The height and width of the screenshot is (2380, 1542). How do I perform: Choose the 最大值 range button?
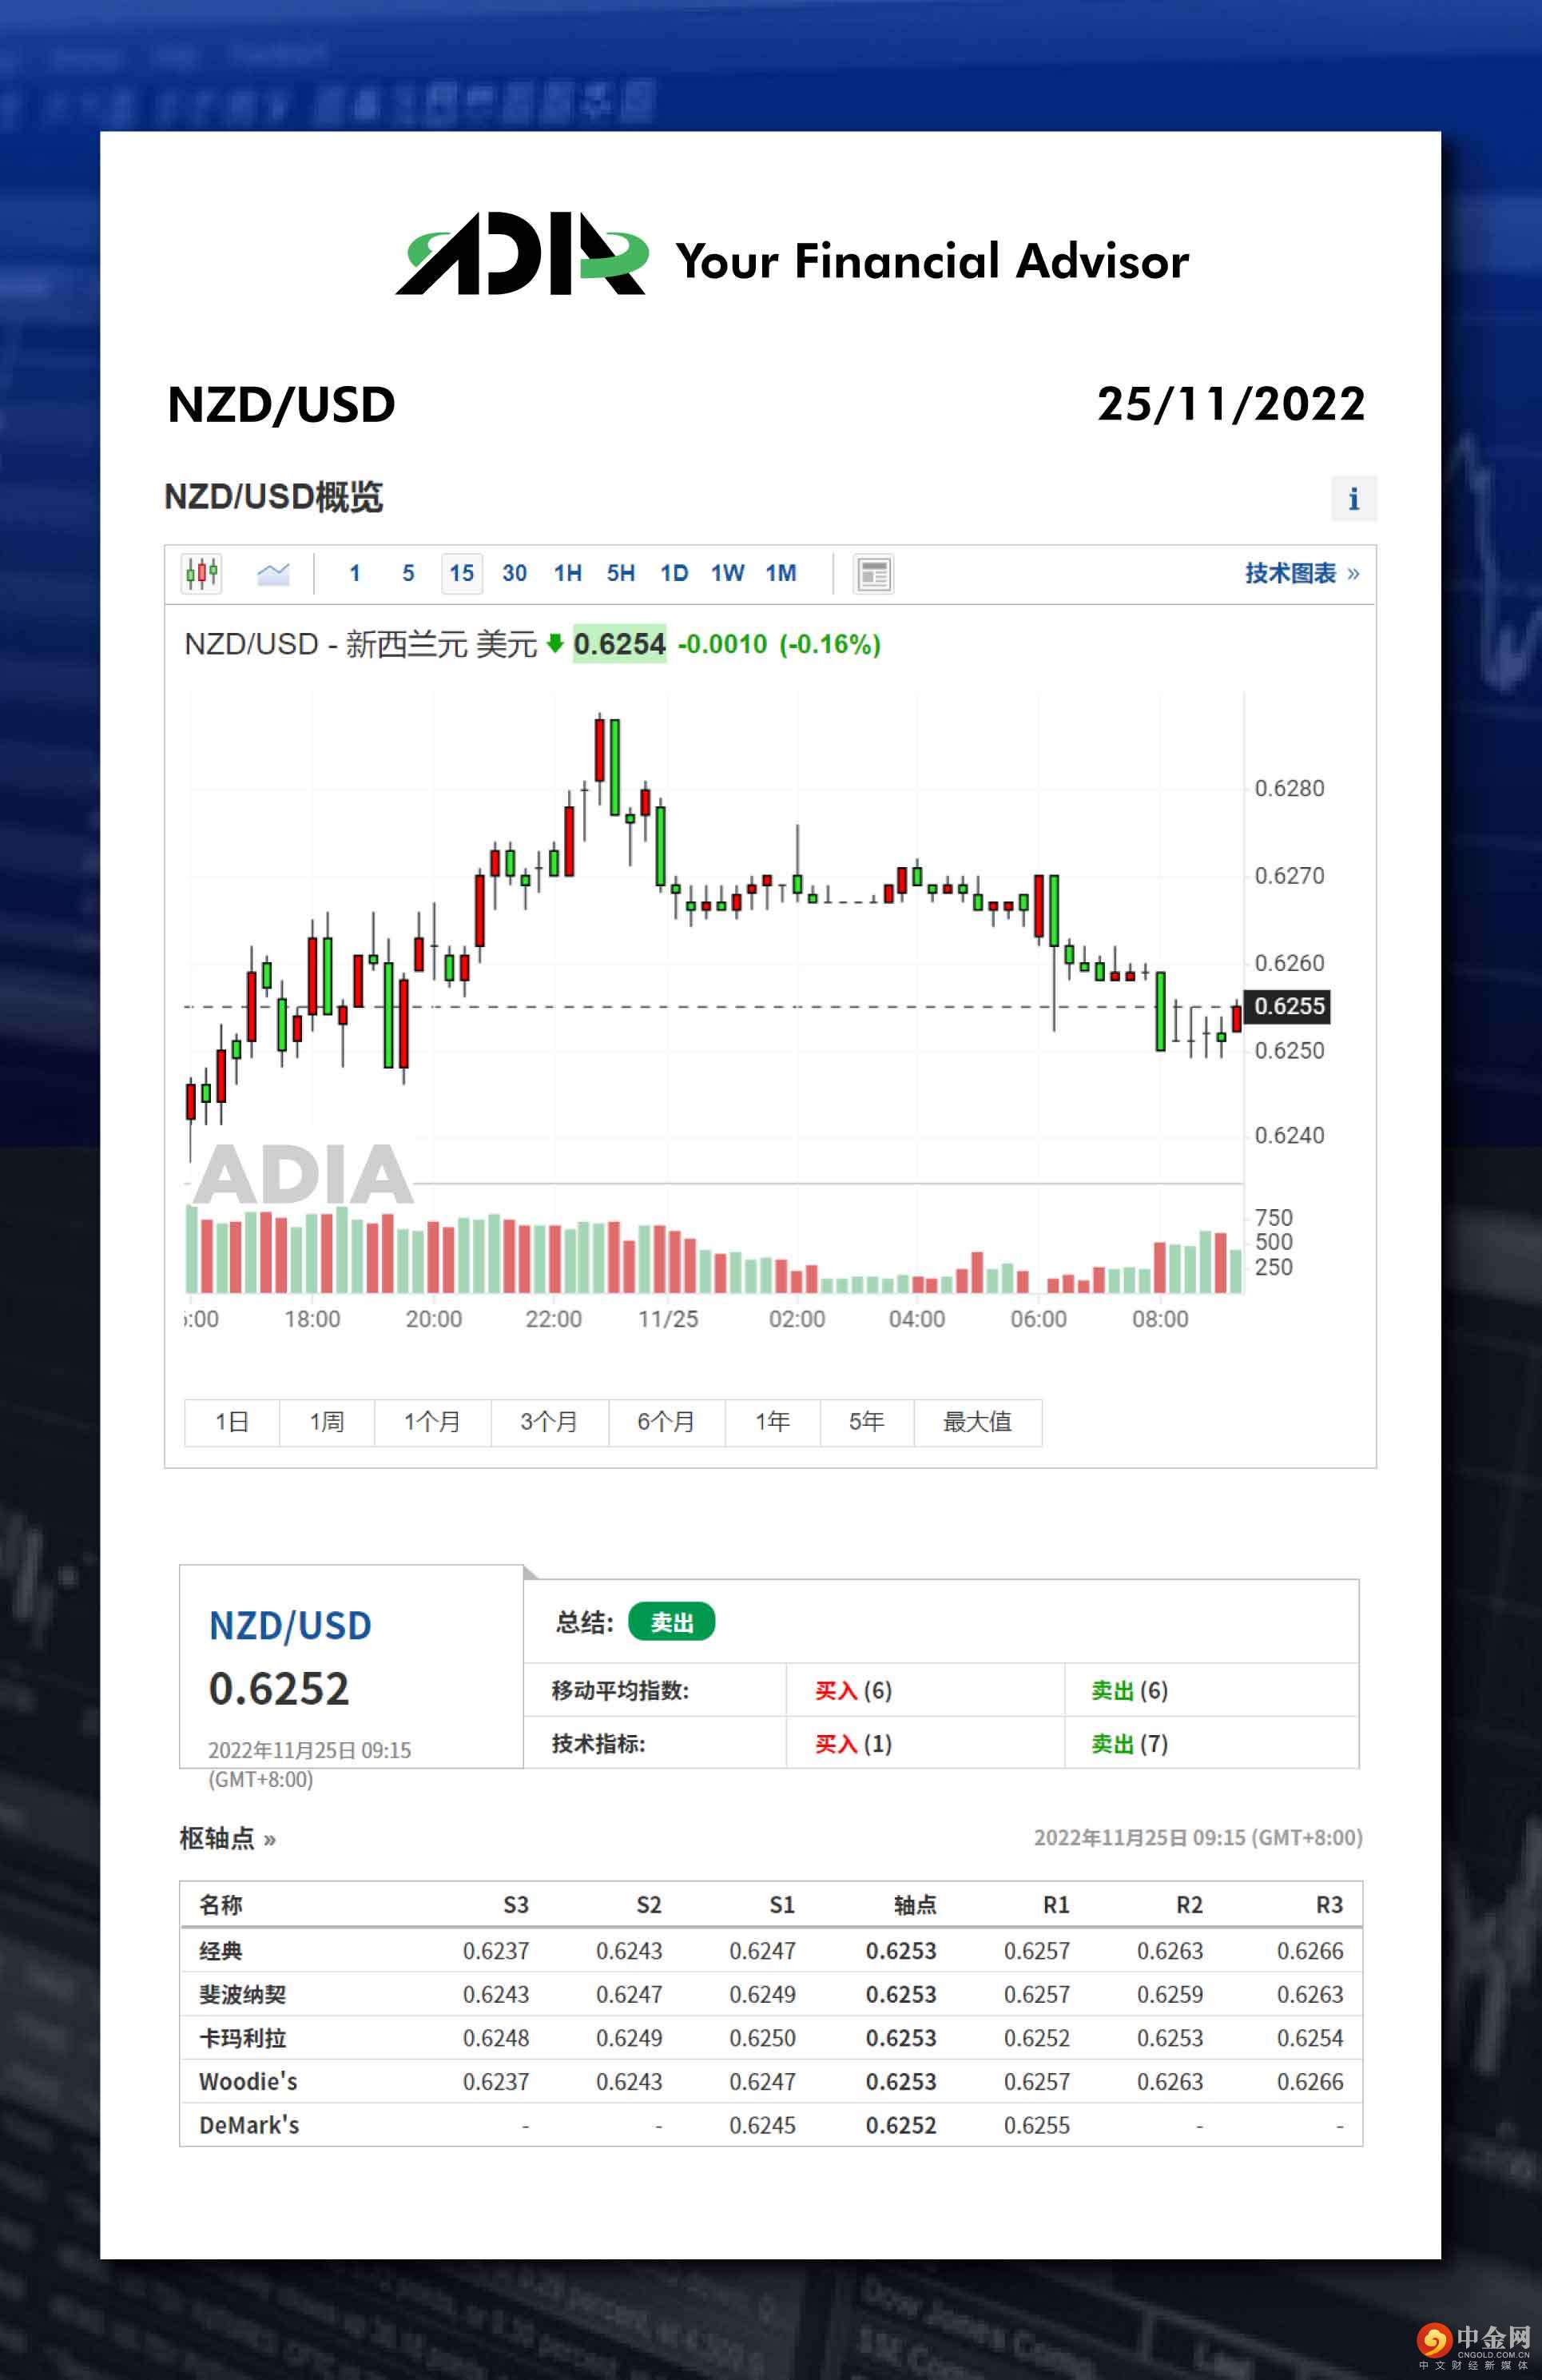(977, 1421)
